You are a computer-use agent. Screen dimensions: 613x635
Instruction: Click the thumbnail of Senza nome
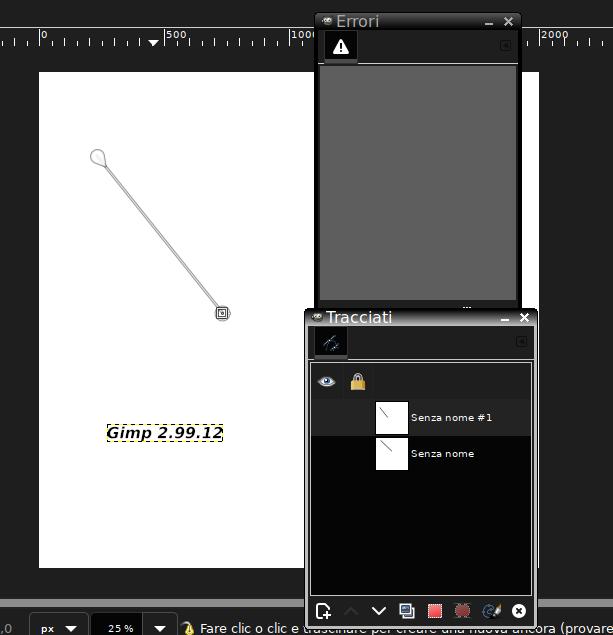[392, 454]
